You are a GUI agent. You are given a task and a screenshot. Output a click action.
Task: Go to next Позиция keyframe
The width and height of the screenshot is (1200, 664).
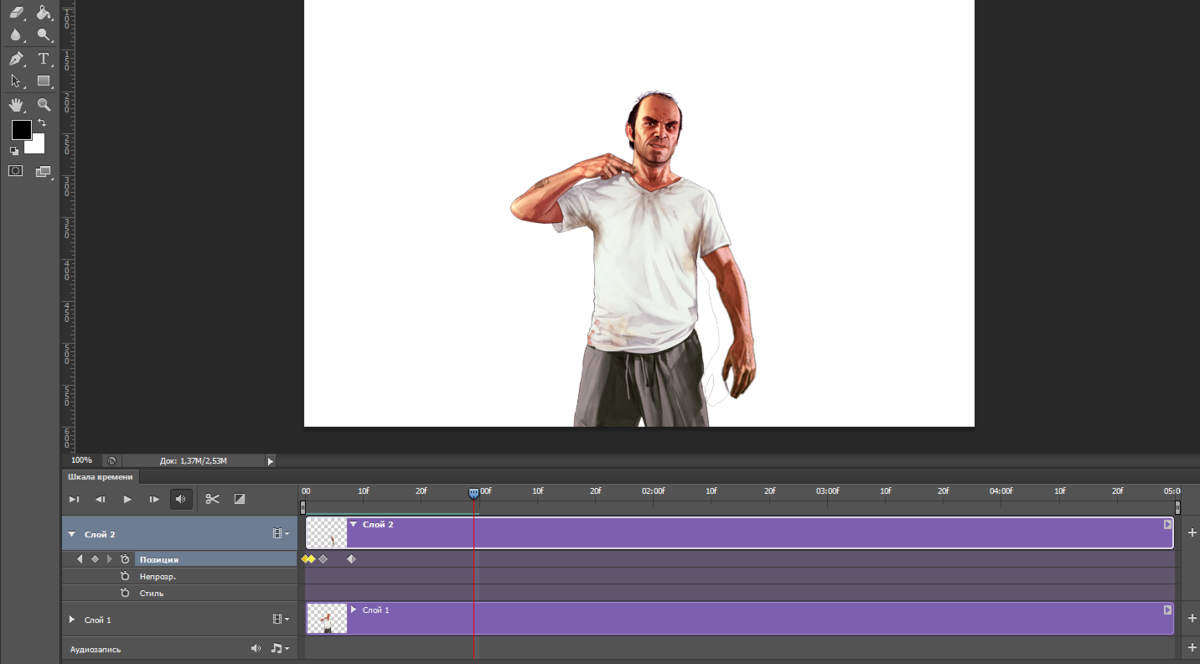click(x=109, y=559)
